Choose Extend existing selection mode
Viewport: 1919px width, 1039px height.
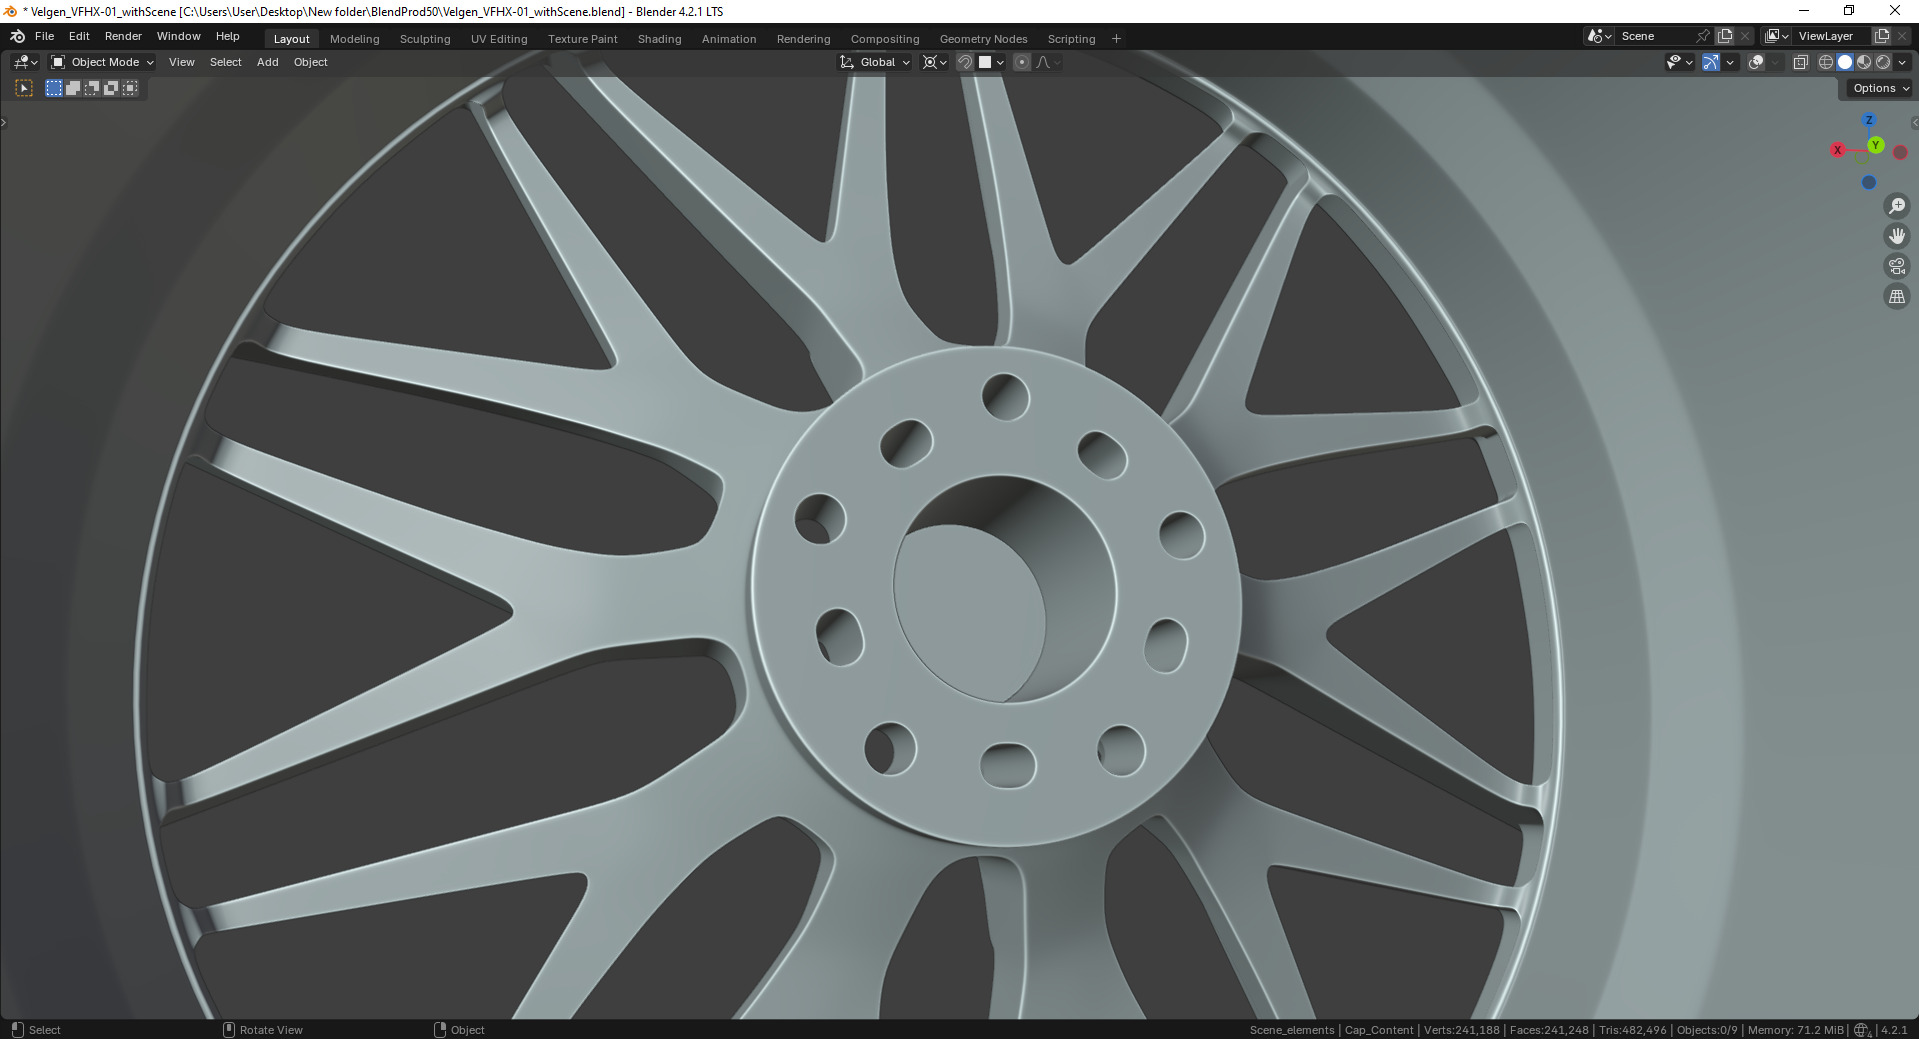click(x=73, y=88)
